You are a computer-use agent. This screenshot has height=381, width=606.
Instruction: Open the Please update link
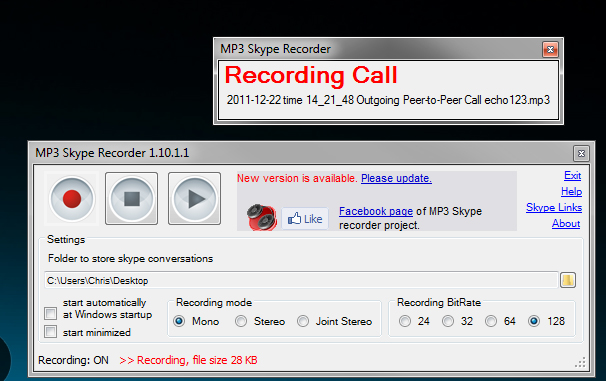click(396, 179)
